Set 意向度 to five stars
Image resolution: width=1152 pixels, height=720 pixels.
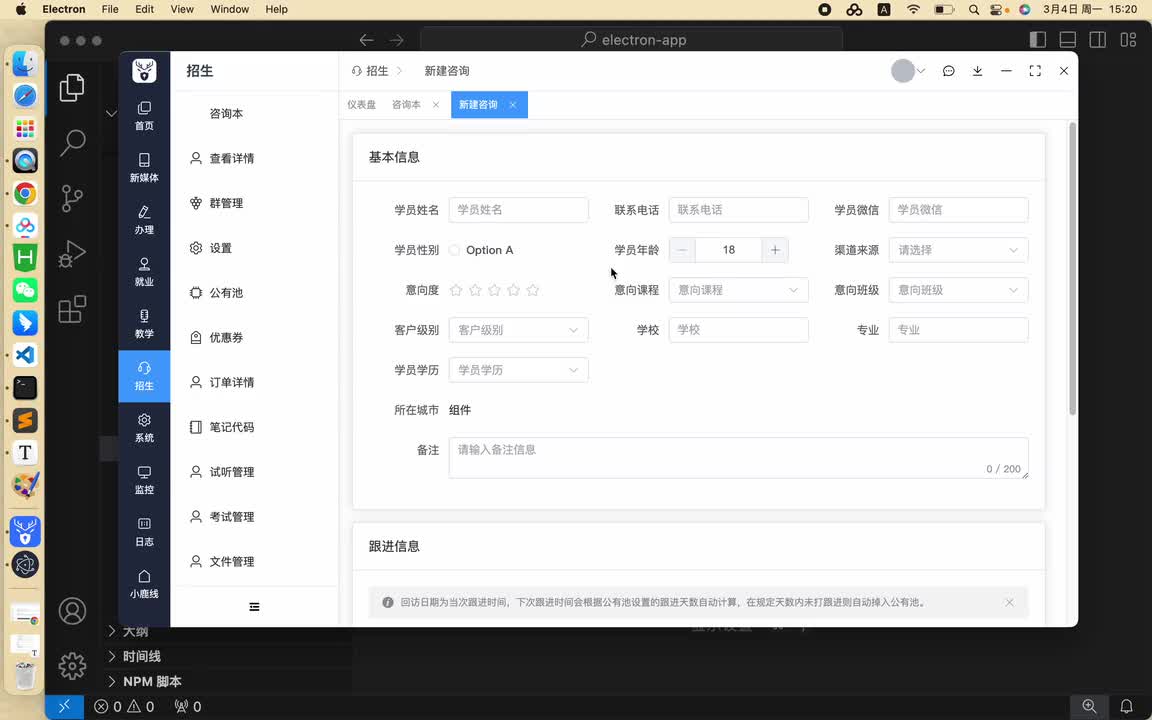(533, 290)
